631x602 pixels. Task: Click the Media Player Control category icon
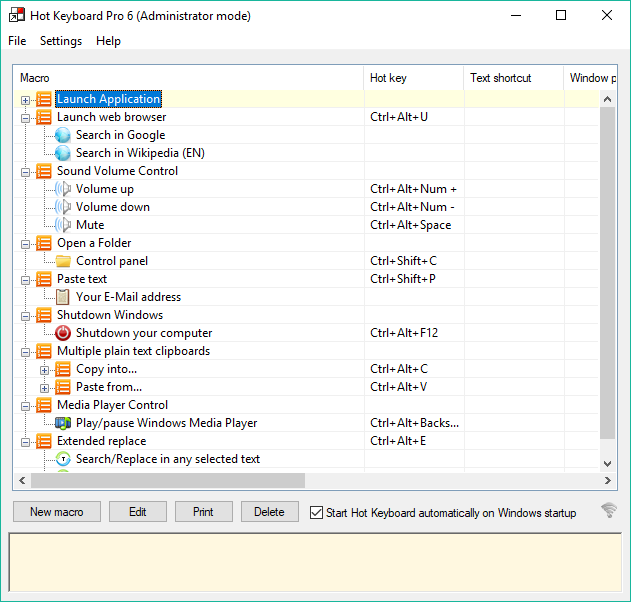[44, 405]
